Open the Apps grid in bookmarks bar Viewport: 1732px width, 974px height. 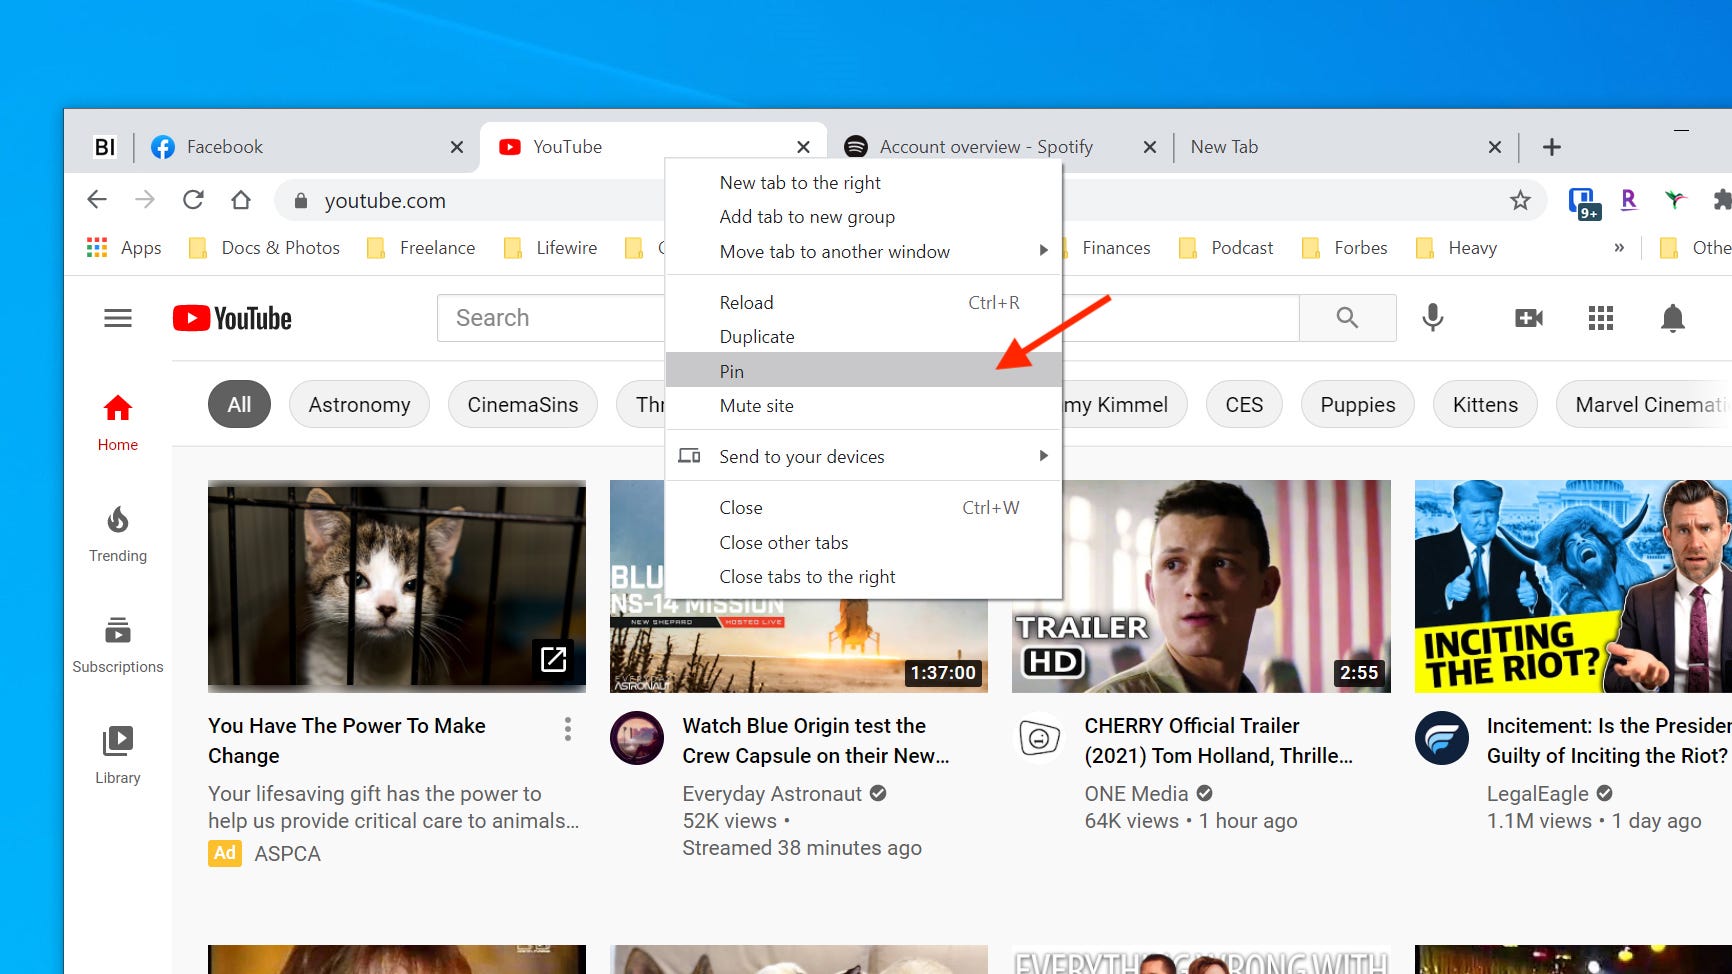124,248
